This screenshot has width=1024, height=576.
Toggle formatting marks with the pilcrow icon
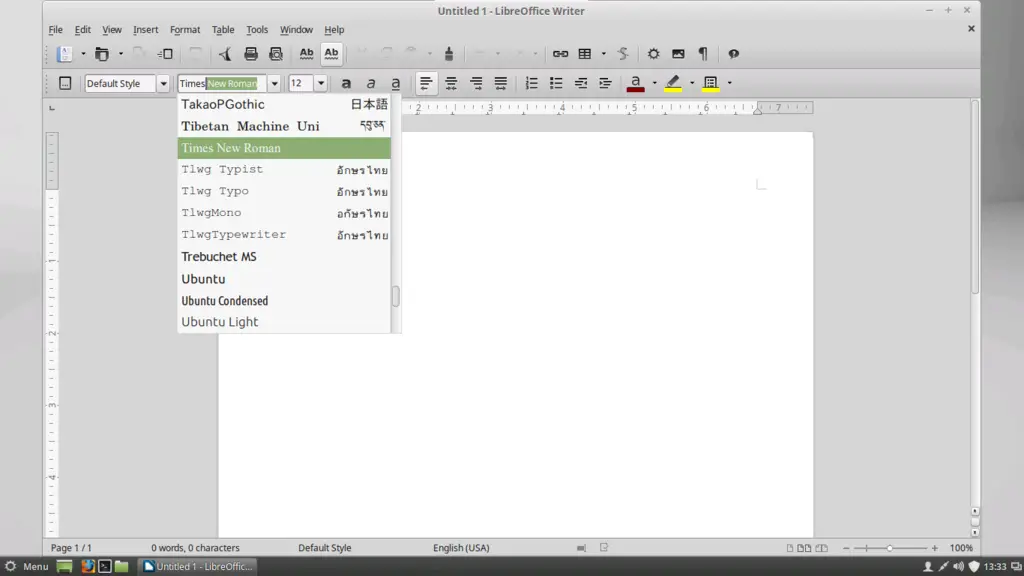coord(703,54)
